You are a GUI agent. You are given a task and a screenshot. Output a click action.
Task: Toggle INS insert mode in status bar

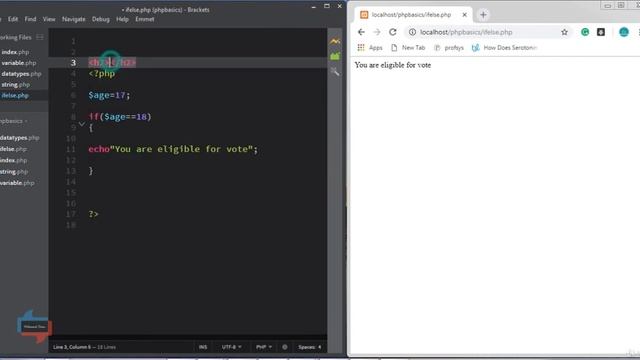tap(203, 347)
